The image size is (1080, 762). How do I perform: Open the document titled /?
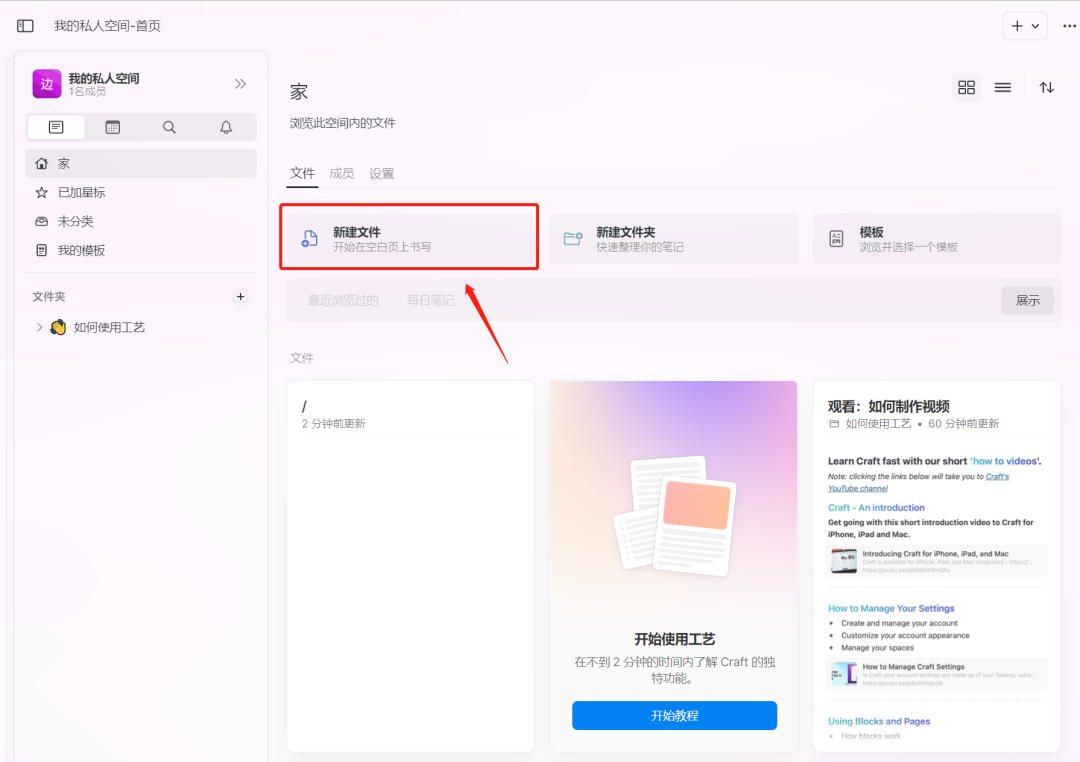tap(411, 566)
